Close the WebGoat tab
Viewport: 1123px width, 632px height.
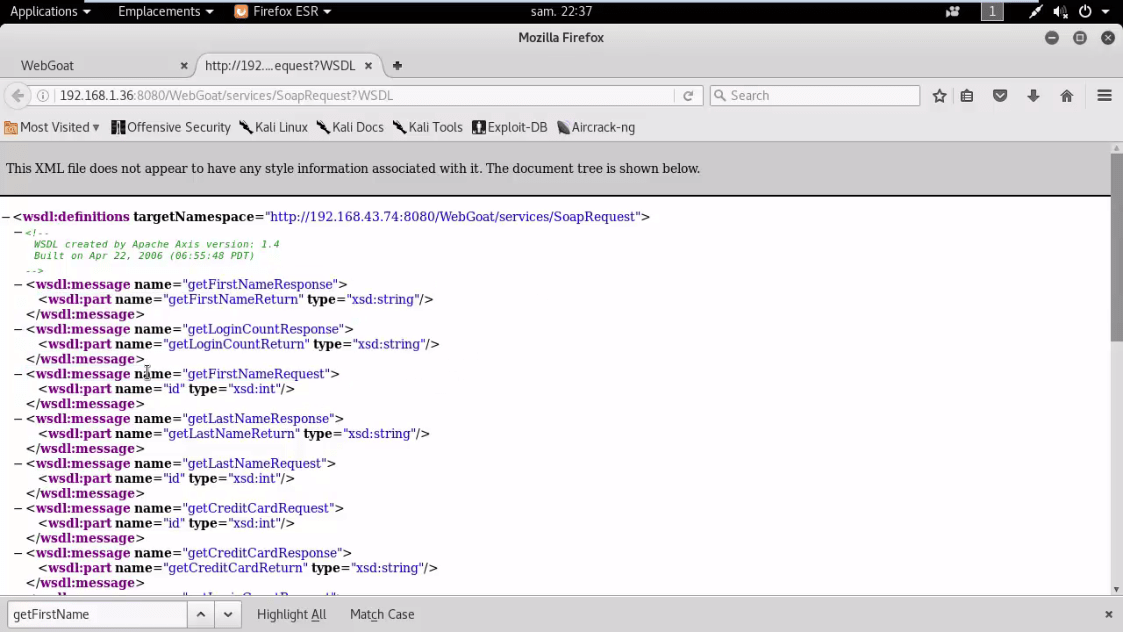184,65
